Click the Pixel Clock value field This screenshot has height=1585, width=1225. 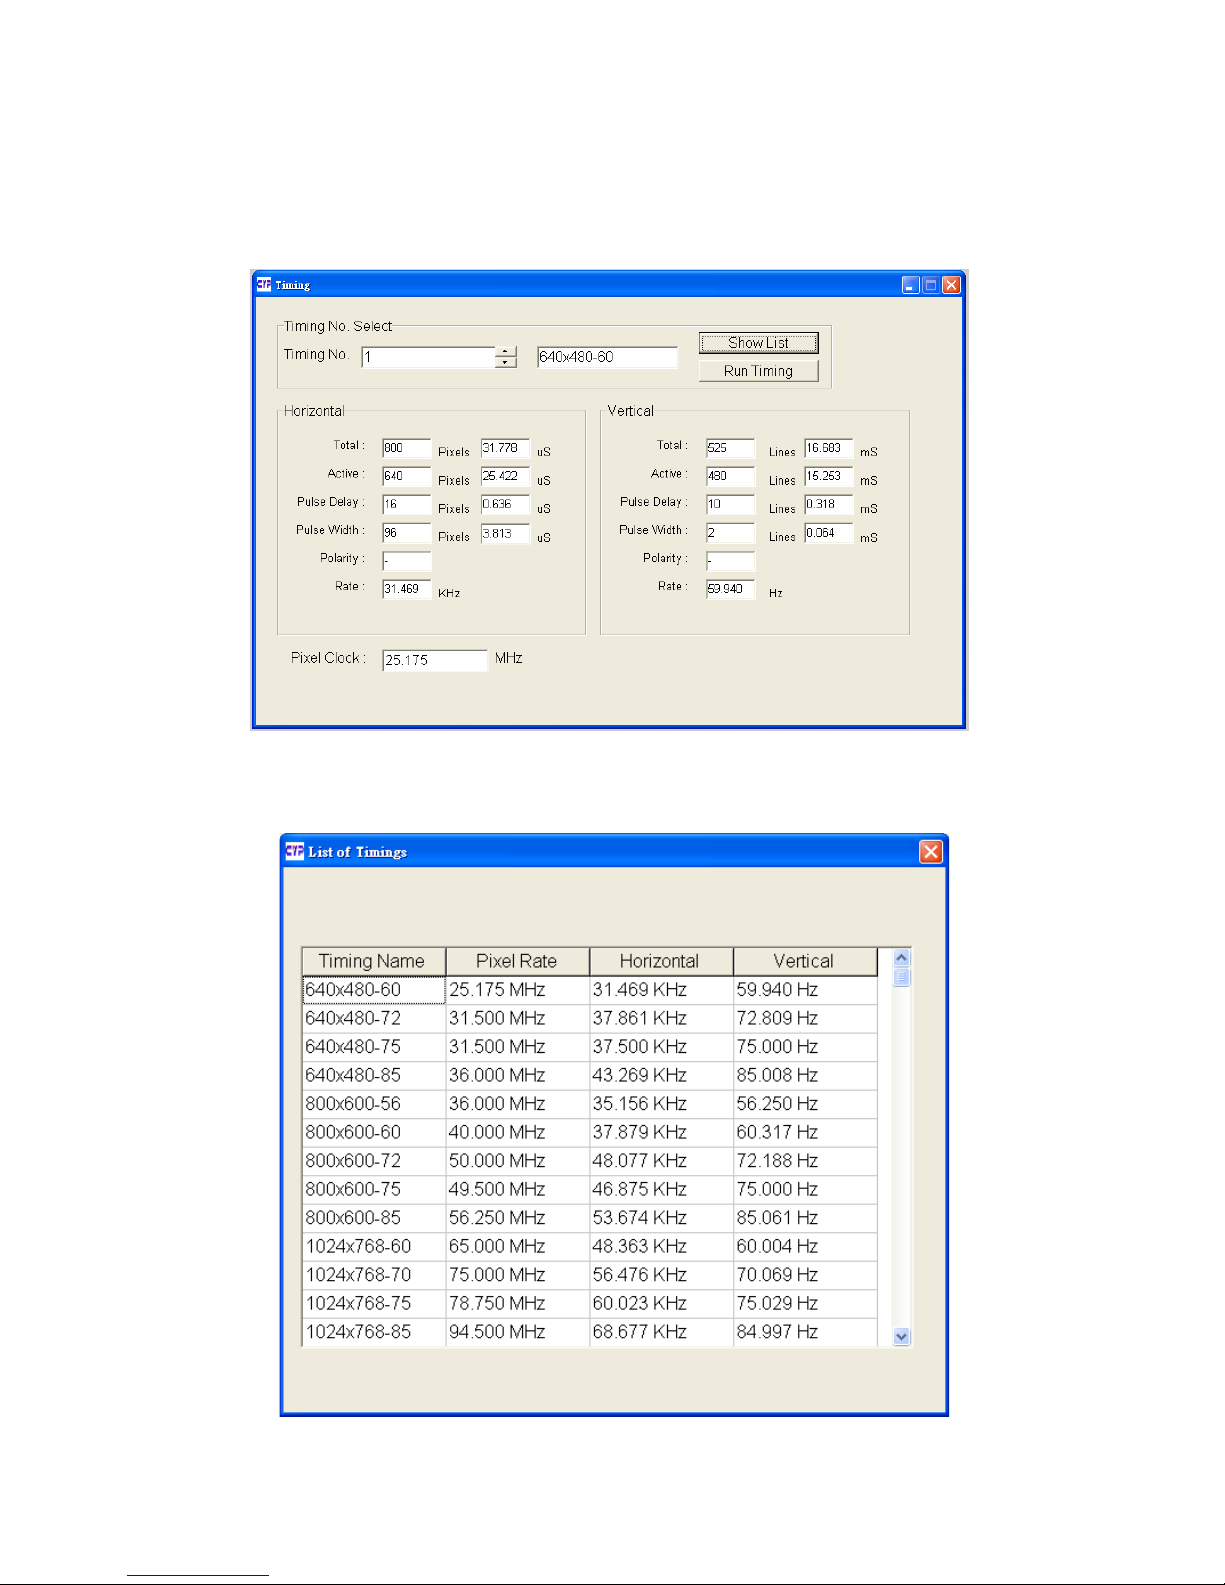click(434, 660)
